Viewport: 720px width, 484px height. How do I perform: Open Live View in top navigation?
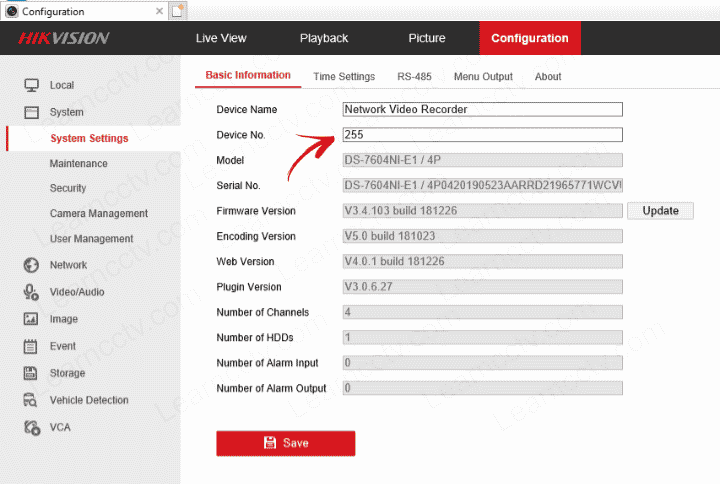click(221, 38)
